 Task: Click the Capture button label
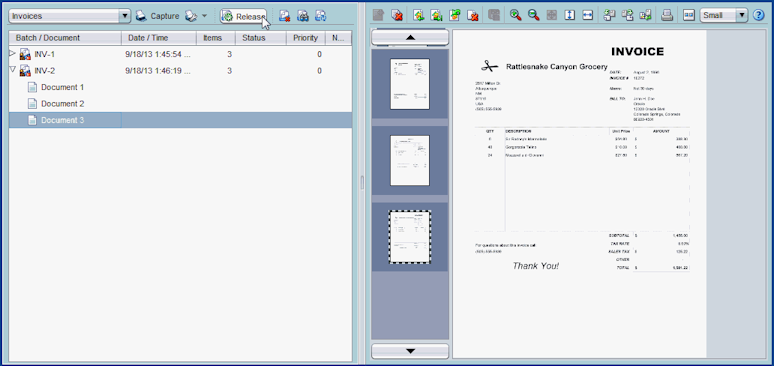[x=165, y=16]
